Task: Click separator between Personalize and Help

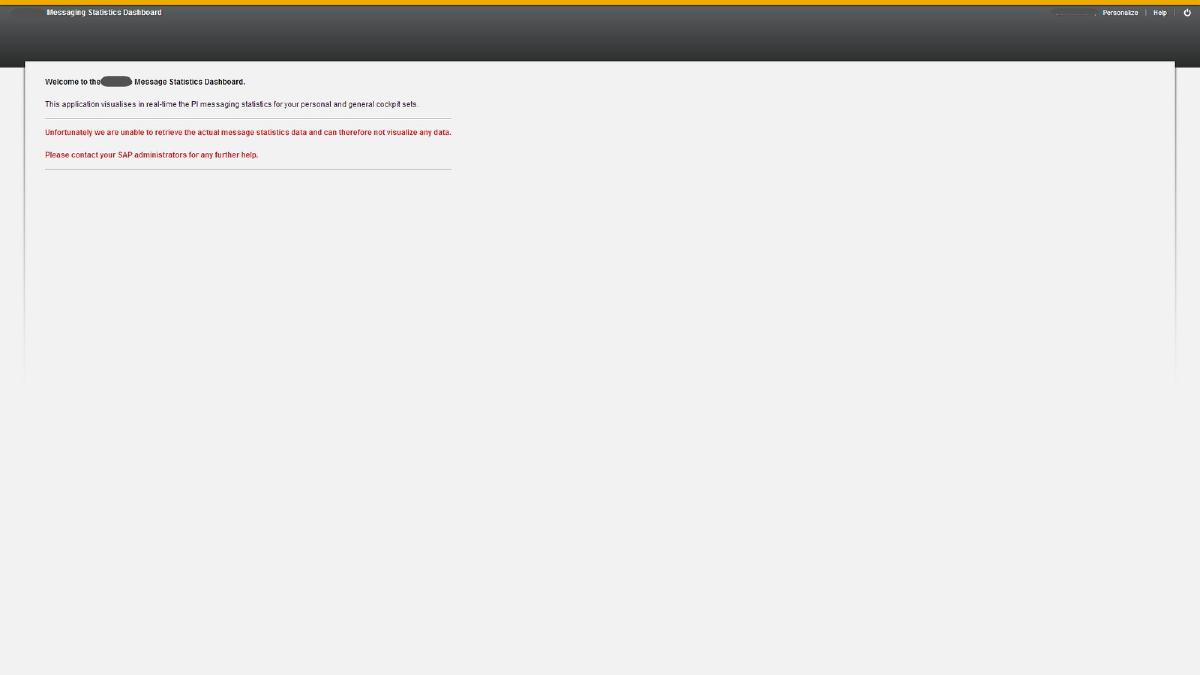Action: tap(1146, 13)
